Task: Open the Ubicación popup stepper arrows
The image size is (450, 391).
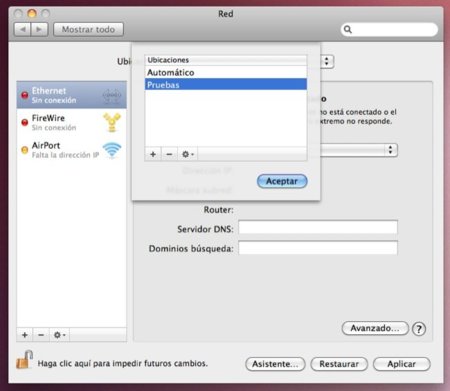Action: coord(327,61)
